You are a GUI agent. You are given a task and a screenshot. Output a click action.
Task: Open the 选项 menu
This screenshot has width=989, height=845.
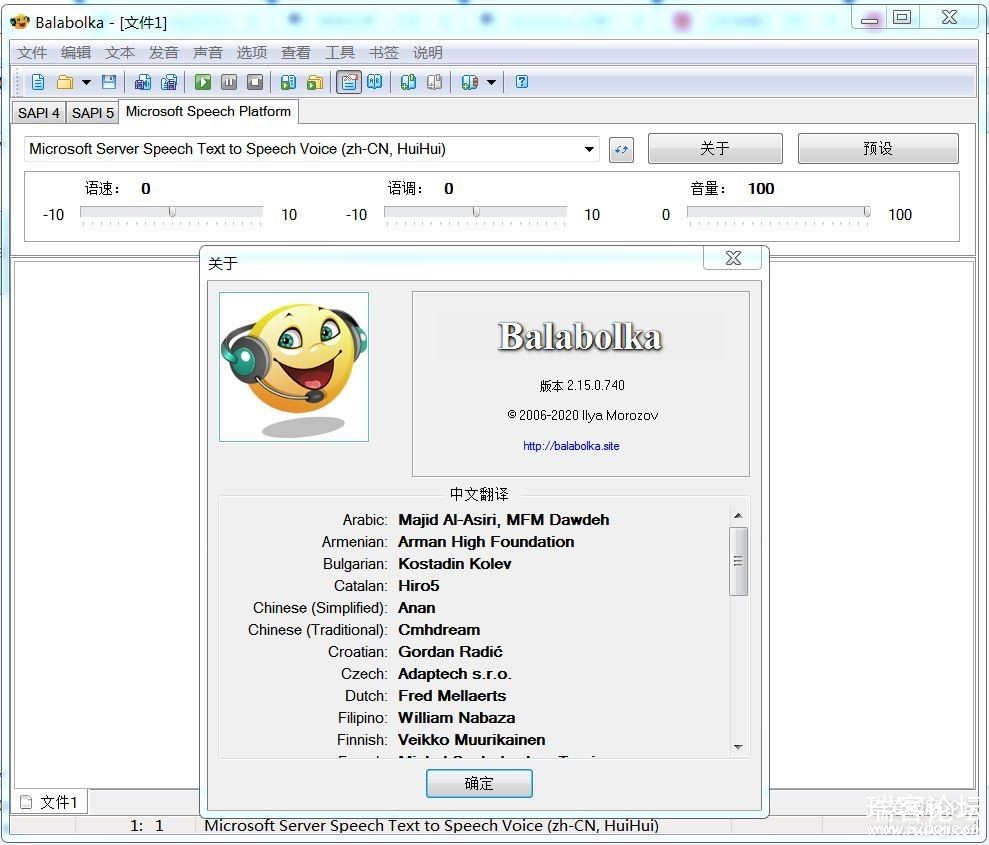[252, 52]
